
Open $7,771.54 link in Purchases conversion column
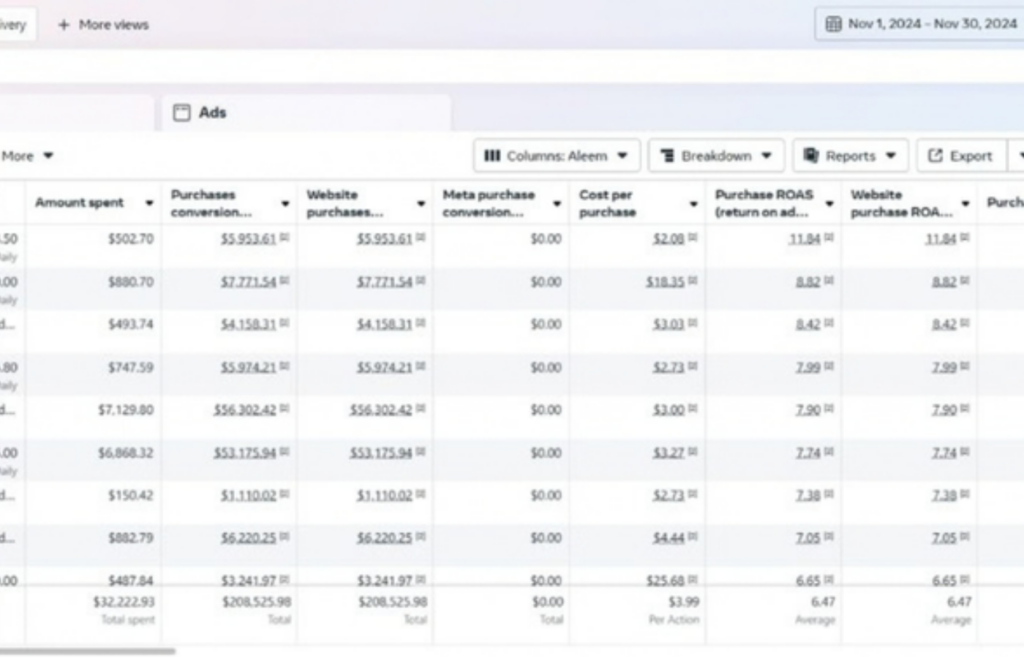[x=248, y=282]
